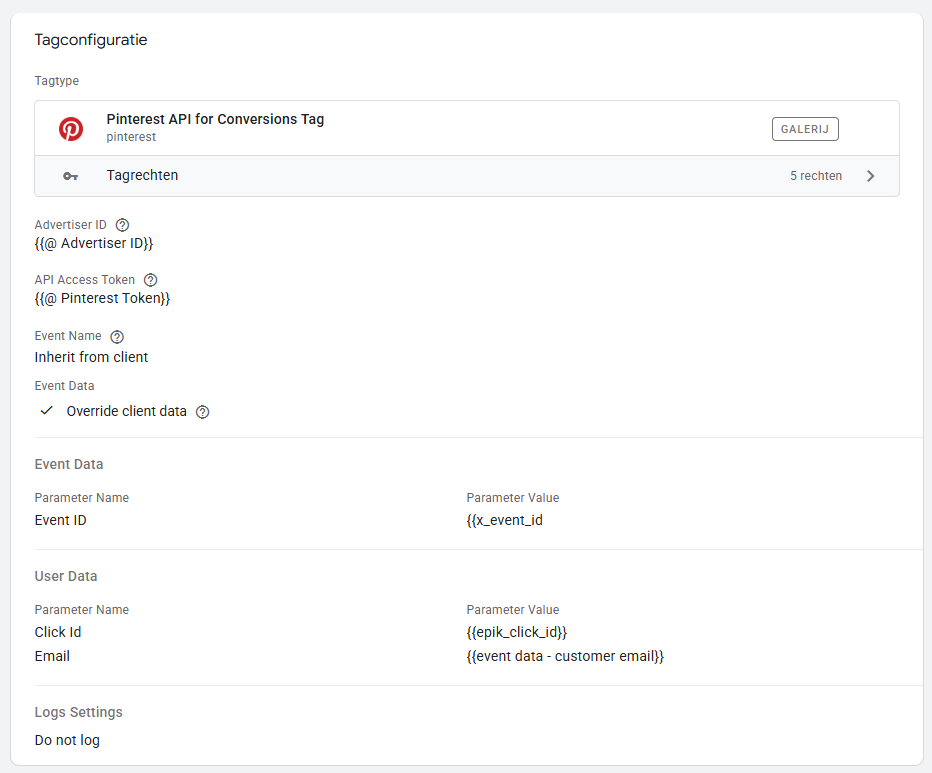The width and height of the screenshot is (932, 773).
Task: Click the Inherit from client value
Action: [91, 357]
